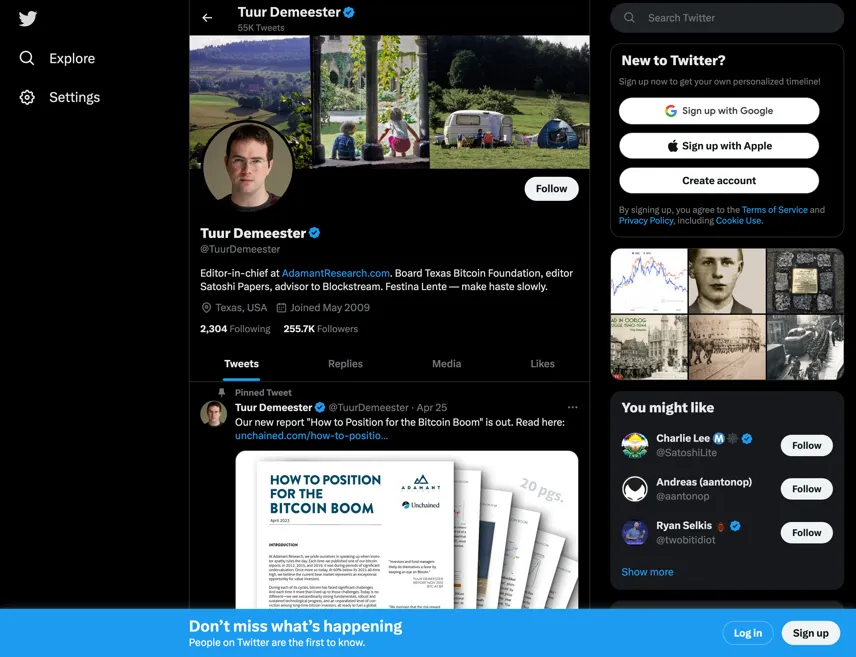The width and height of the screenshot is (856, 657).
Task: Switch to the Replies tab
Action: pyautogui.click(x=345, y=364)
